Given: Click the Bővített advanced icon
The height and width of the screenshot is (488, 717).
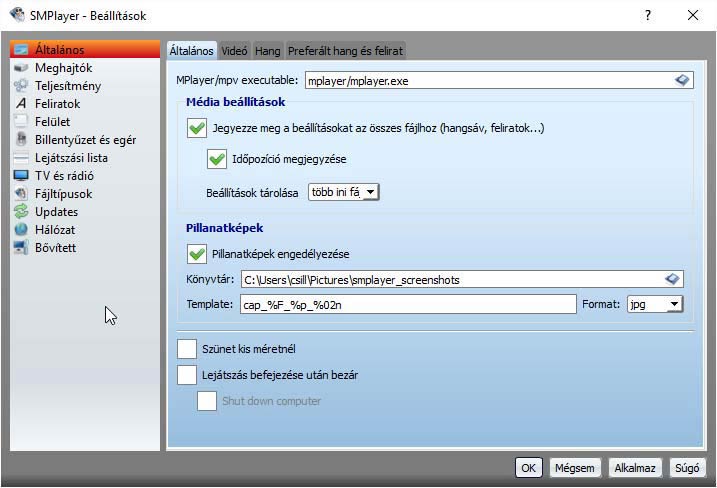Looking at the screenshot, I should tap(21, 247).
